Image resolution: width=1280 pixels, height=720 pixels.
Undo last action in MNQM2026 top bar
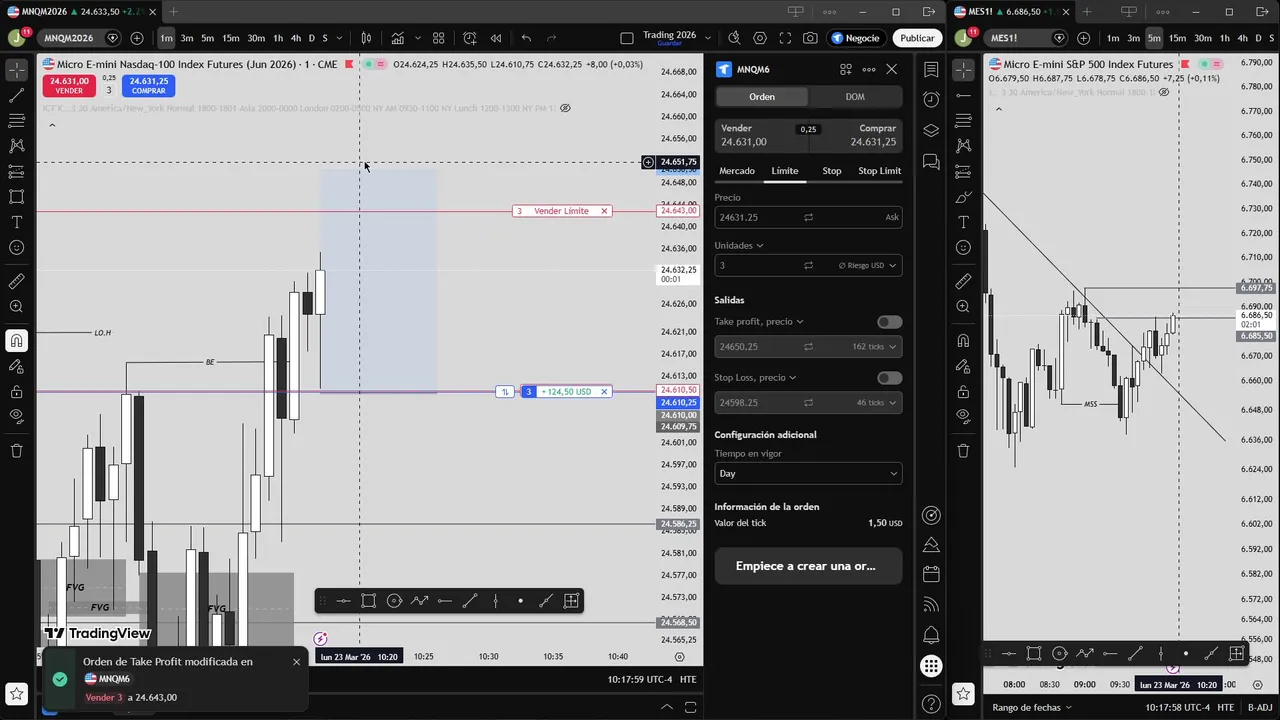pyautogui.click(x=526, y=38)
